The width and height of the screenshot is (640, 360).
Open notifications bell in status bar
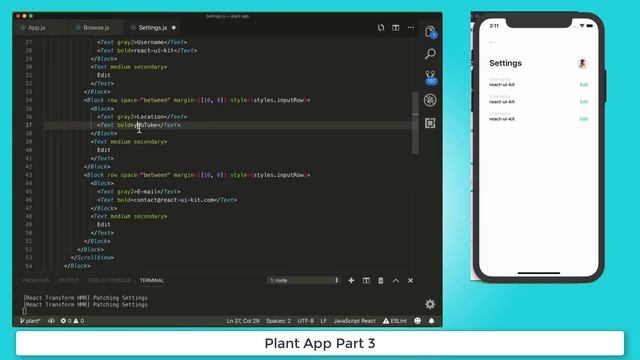point(431,321)
